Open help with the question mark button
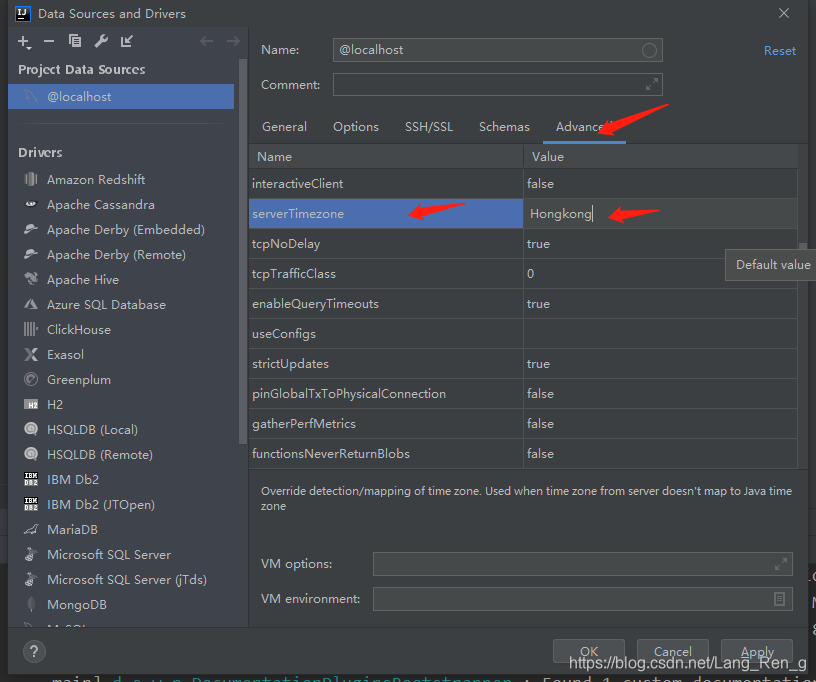The height and width of the screenshot is (682, 816). [x=34, y=651]
